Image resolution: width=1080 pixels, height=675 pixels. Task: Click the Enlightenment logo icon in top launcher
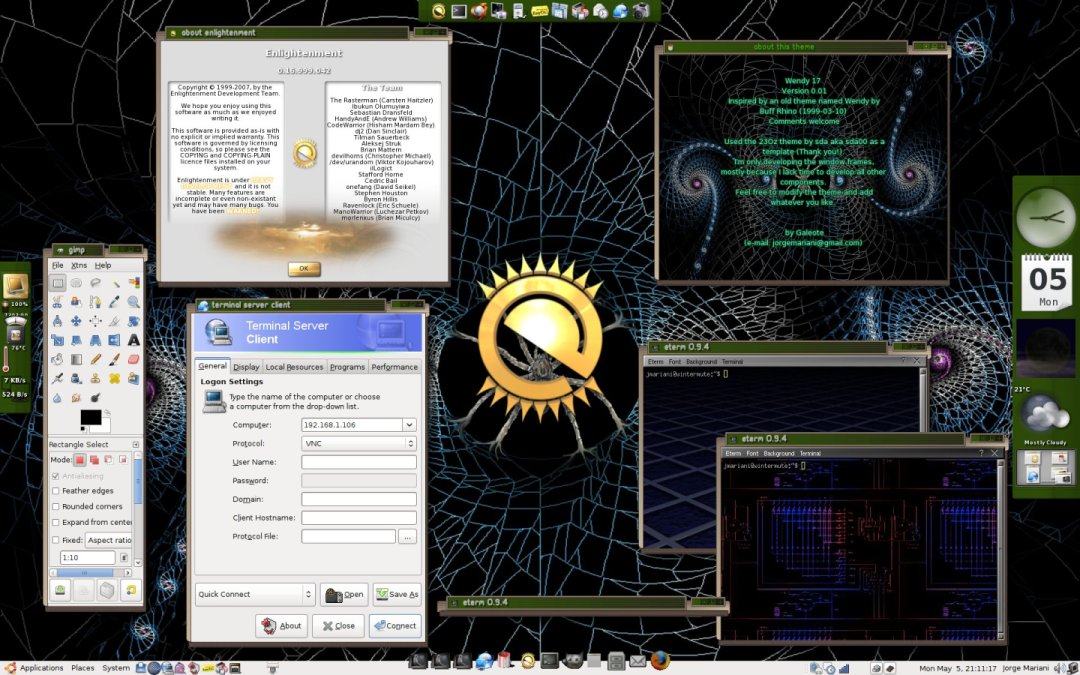tap(439, 11)
